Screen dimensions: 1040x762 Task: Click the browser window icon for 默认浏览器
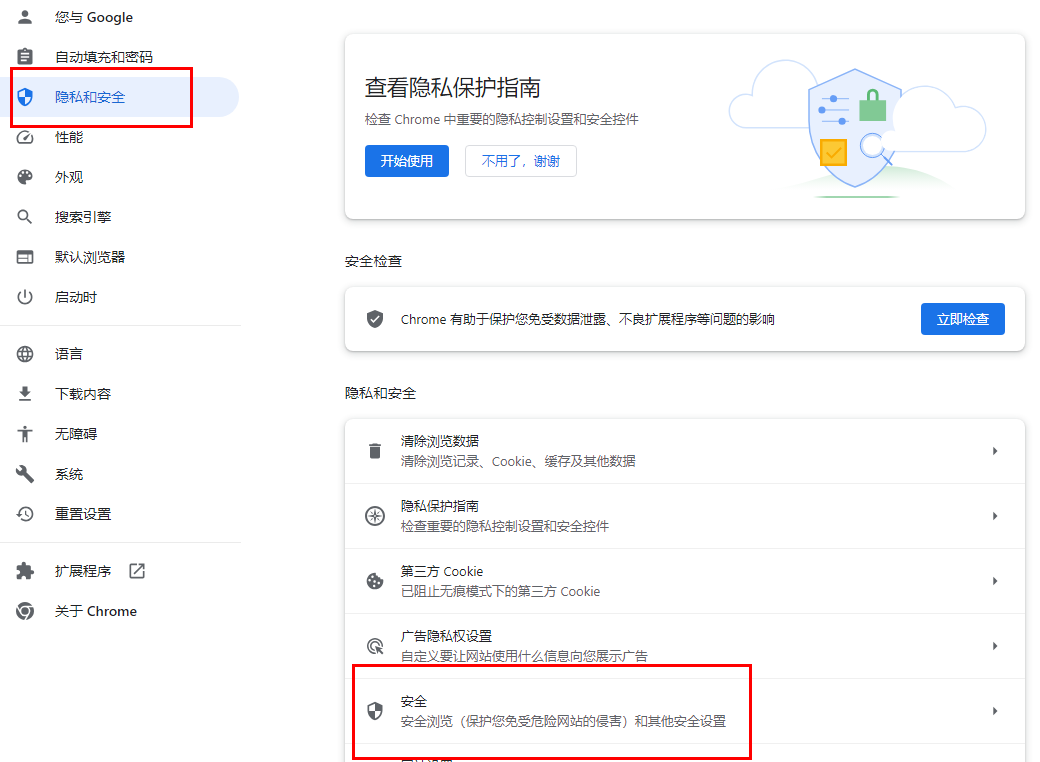point(25,257)
